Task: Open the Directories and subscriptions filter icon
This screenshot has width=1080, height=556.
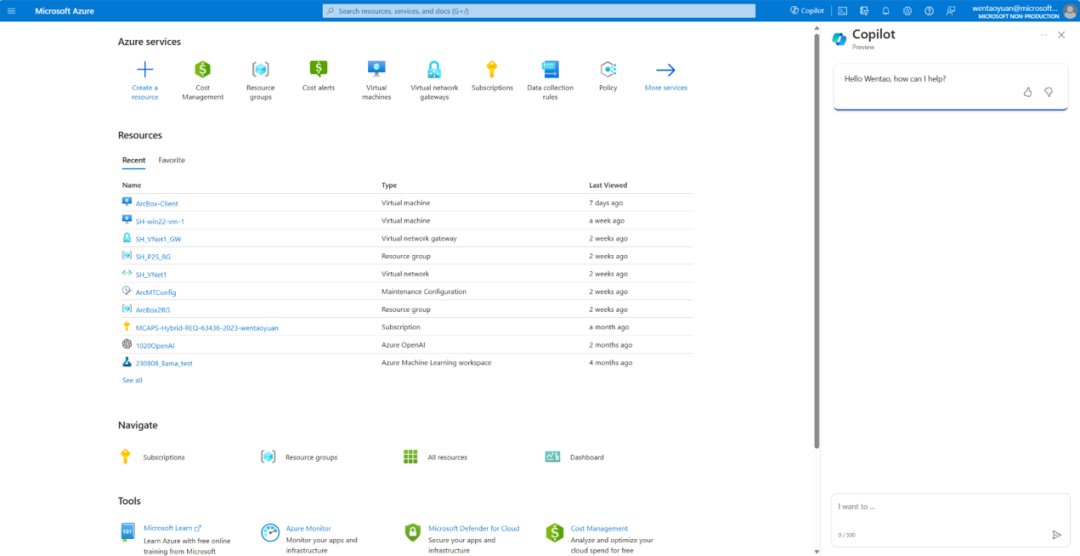Action: [x=864, y=11]
